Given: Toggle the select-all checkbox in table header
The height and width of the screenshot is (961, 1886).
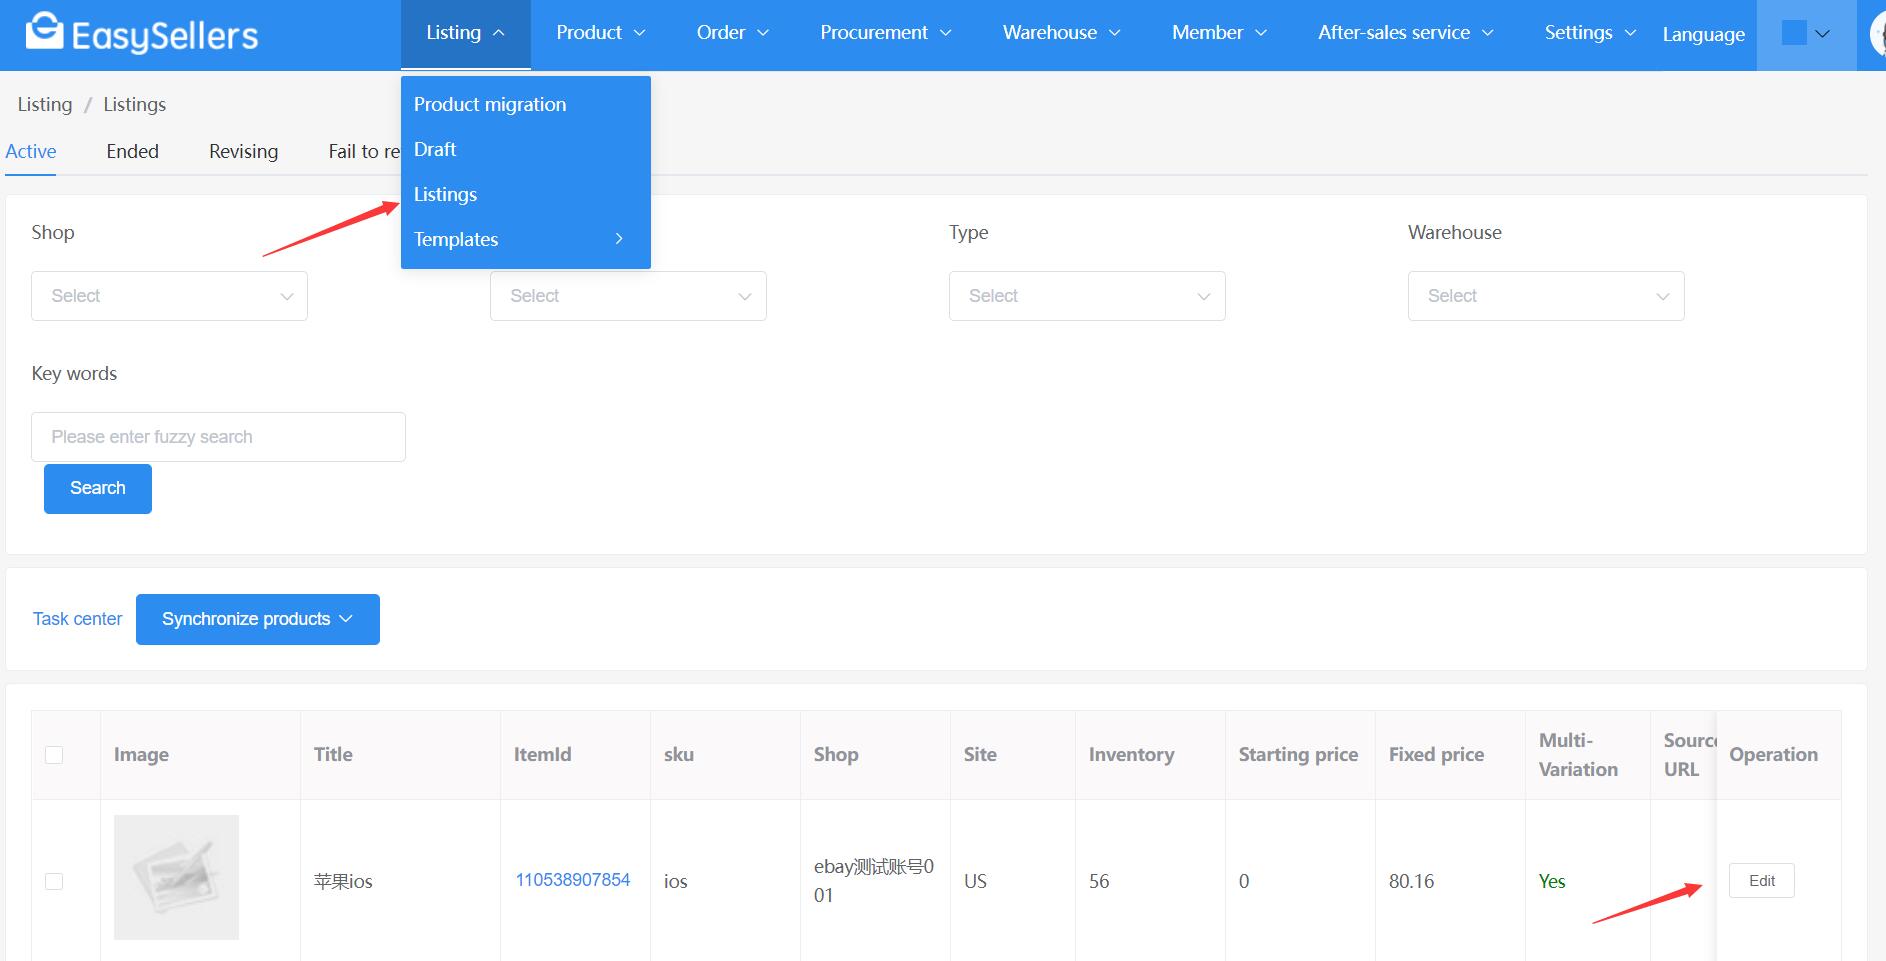Looking at the screenshot, I should tap(54, 755).
